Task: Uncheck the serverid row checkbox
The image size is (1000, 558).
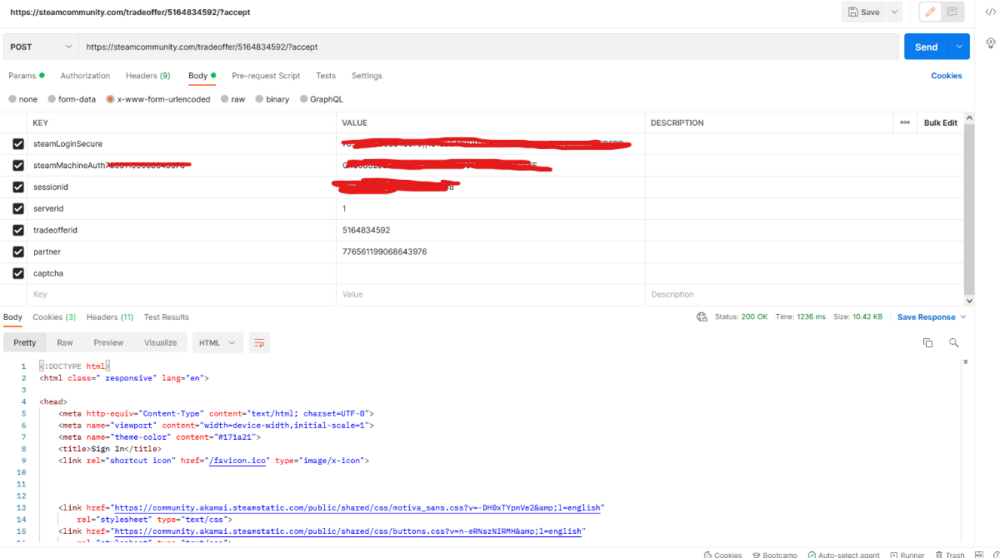Action: pos(18,209)
